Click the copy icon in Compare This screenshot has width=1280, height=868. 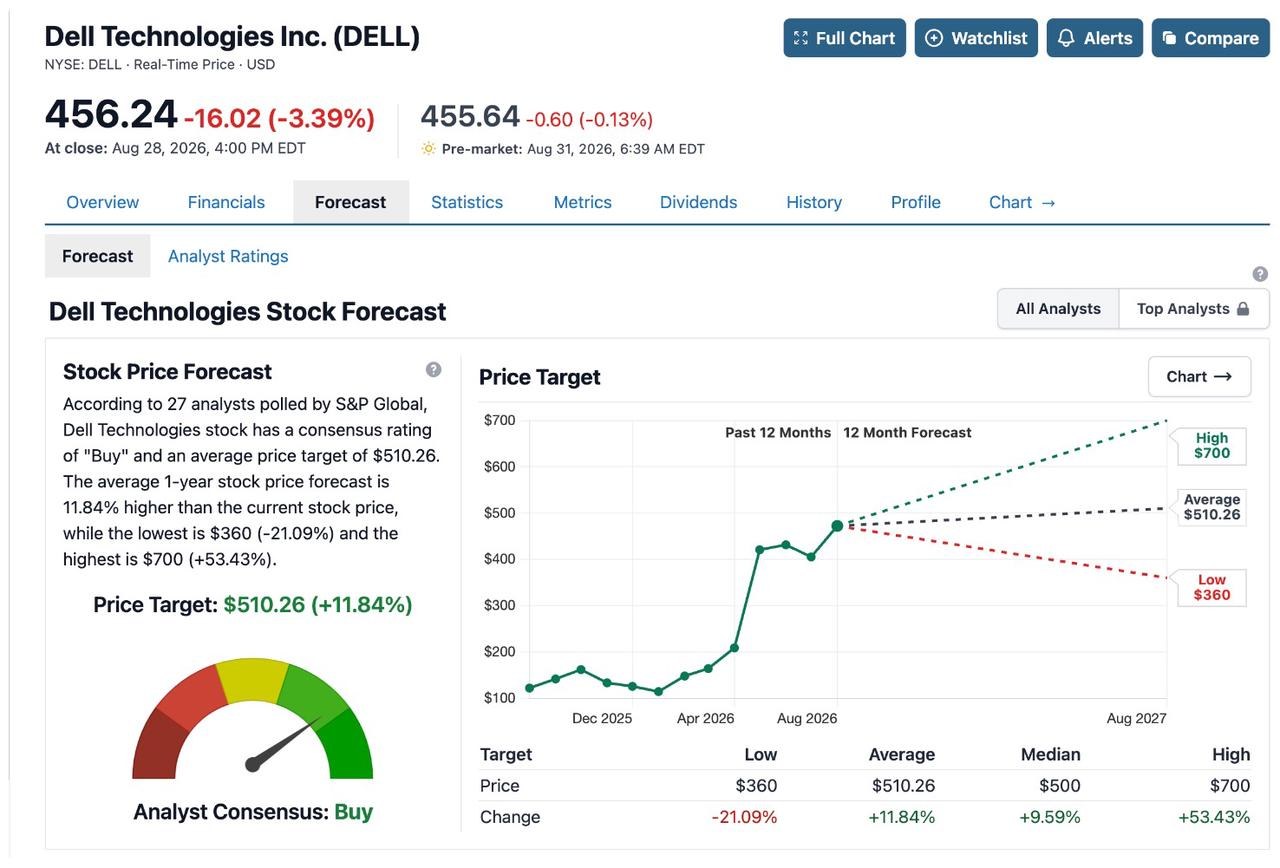[1169, 38]
